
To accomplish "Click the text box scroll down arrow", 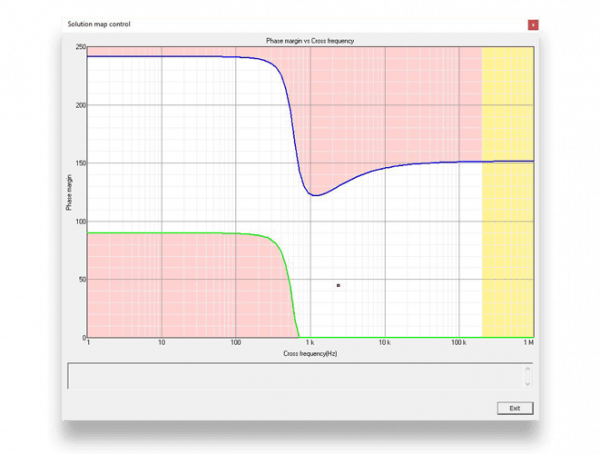I will 528,384.
